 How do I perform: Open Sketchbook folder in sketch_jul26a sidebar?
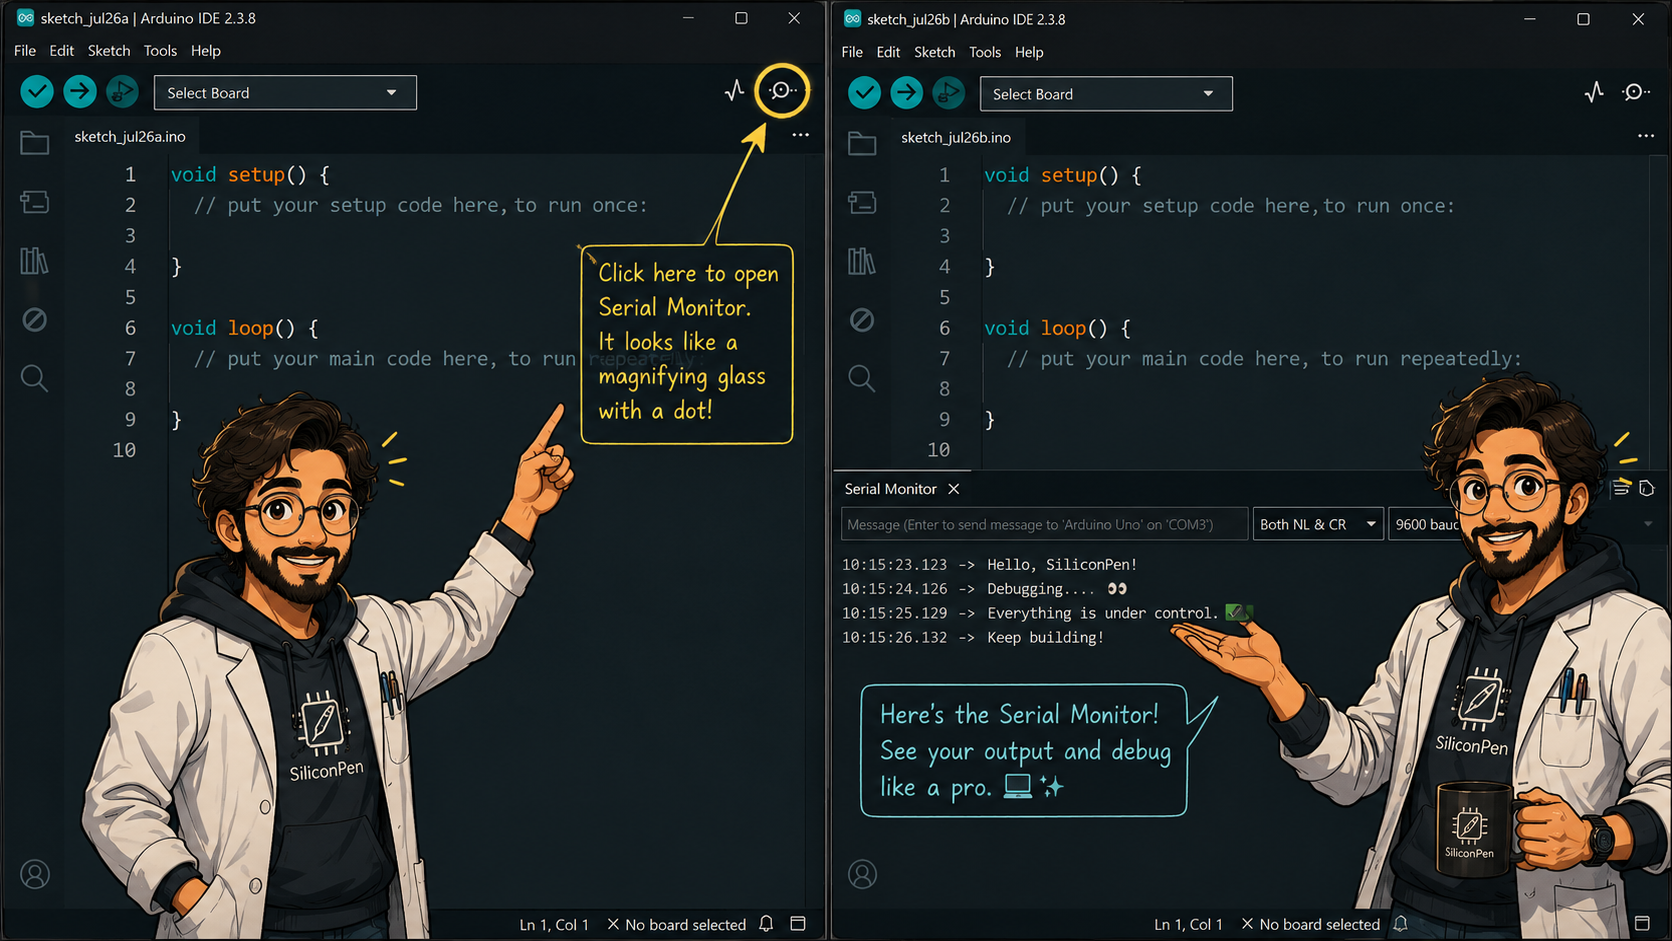[x=35, y=143]
